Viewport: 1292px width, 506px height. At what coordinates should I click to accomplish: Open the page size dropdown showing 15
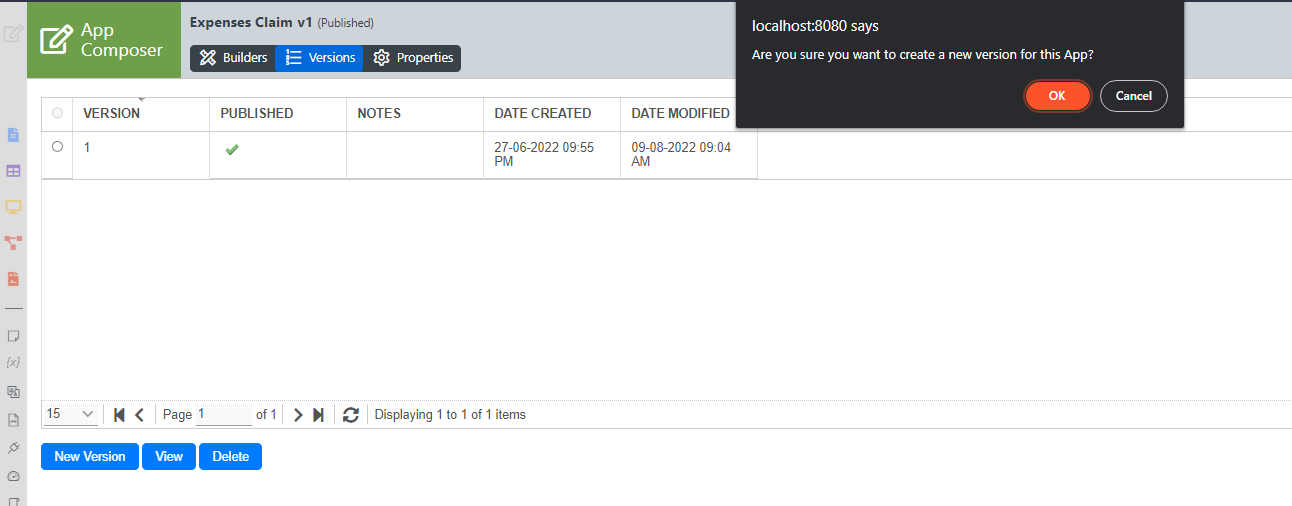(71, 414)
